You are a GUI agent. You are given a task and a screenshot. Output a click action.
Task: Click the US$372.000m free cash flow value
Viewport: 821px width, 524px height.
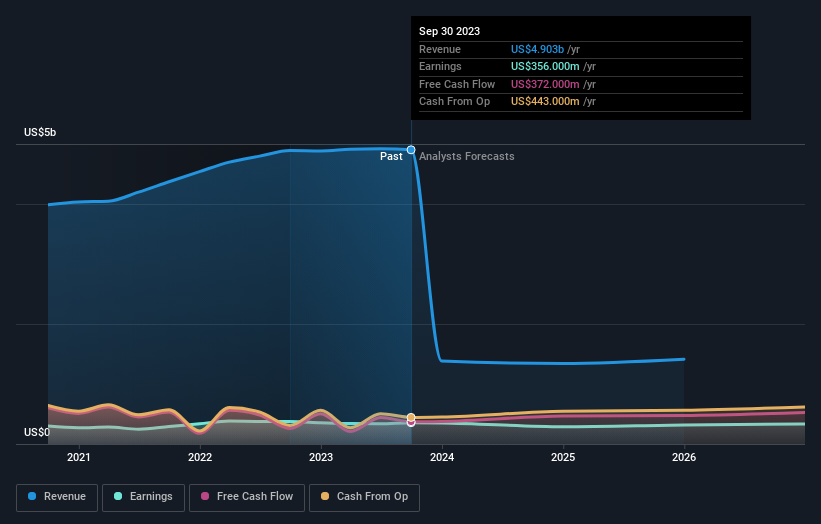click(545, 84)
